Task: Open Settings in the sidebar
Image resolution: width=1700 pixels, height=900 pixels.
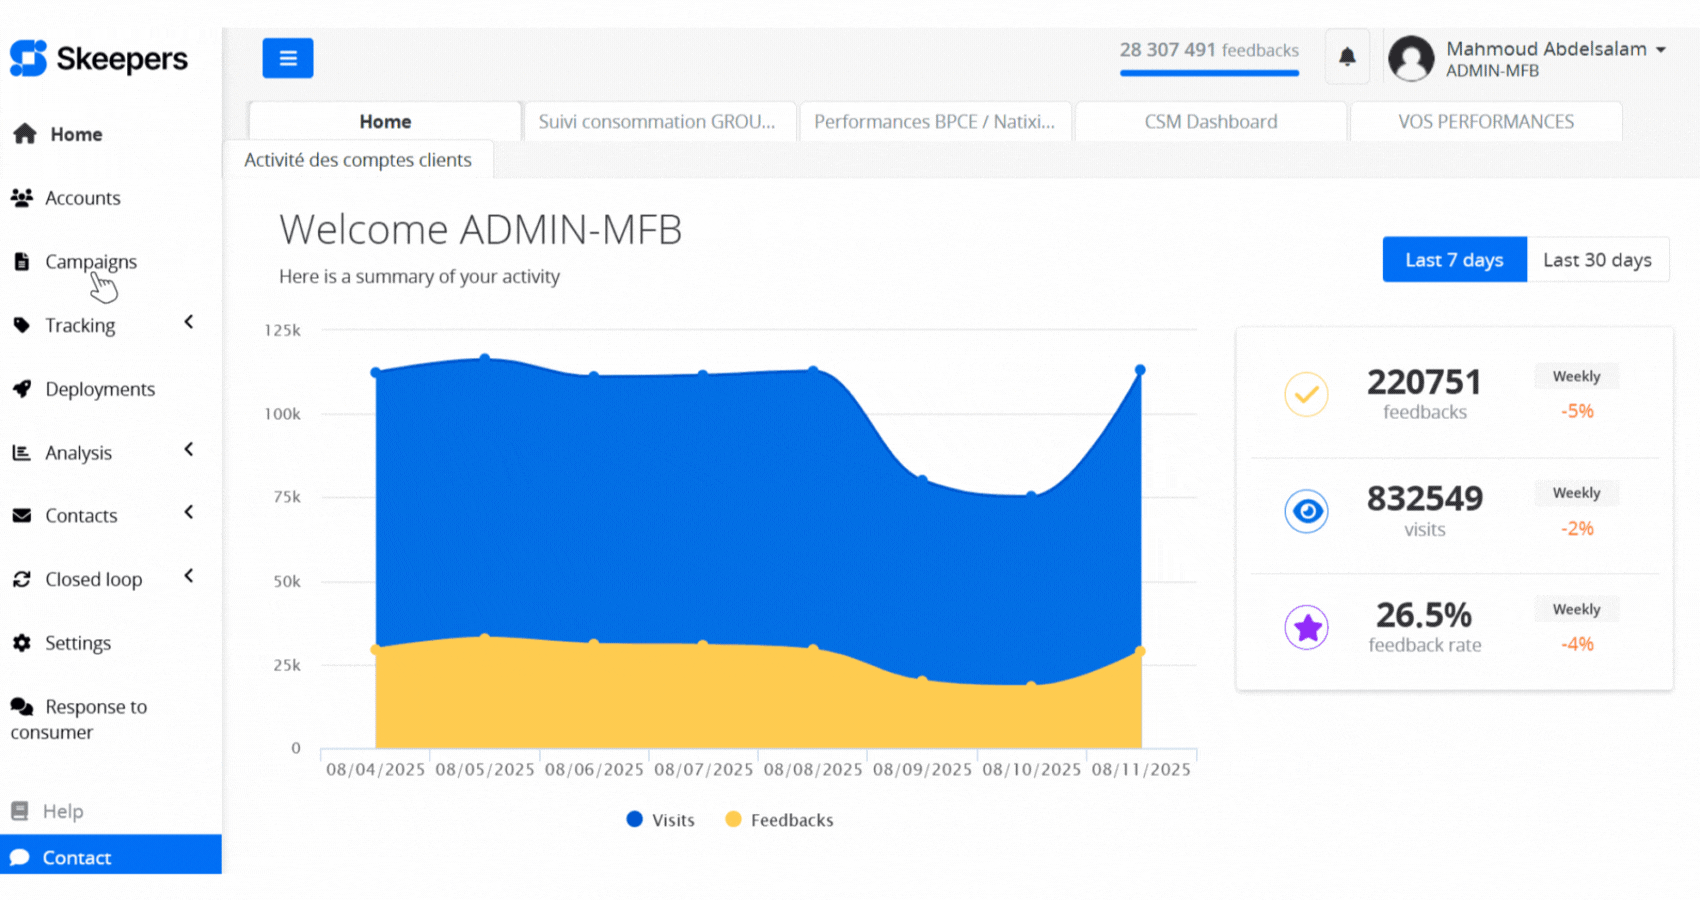Action: click(x=78, y=643)
